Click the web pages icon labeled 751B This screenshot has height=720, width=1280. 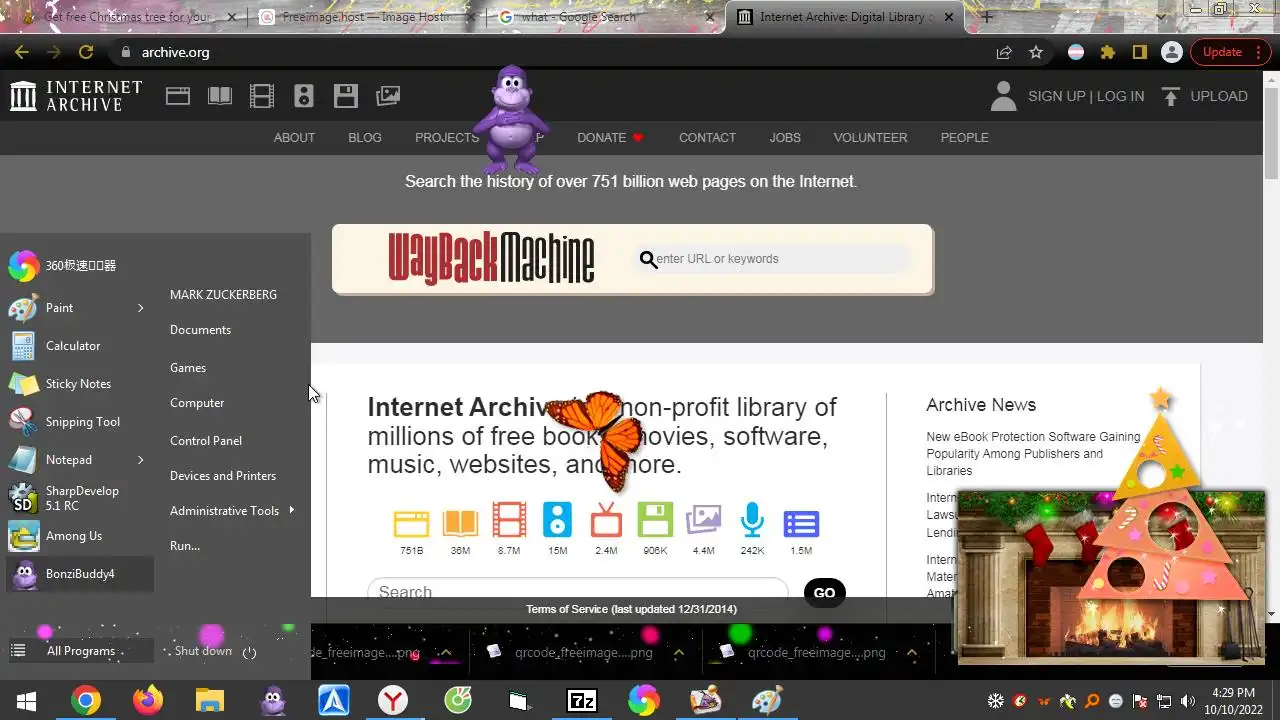(x=411, y=523)
